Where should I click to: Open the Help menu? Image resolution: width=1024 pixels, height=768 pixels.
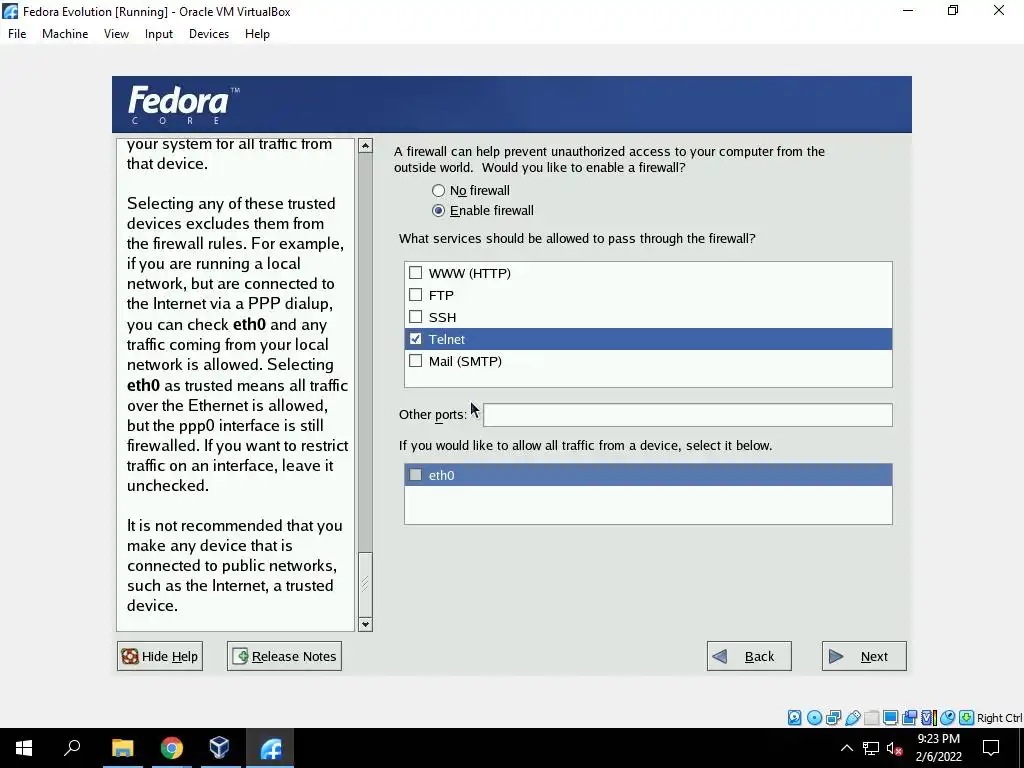pos(257,34)
